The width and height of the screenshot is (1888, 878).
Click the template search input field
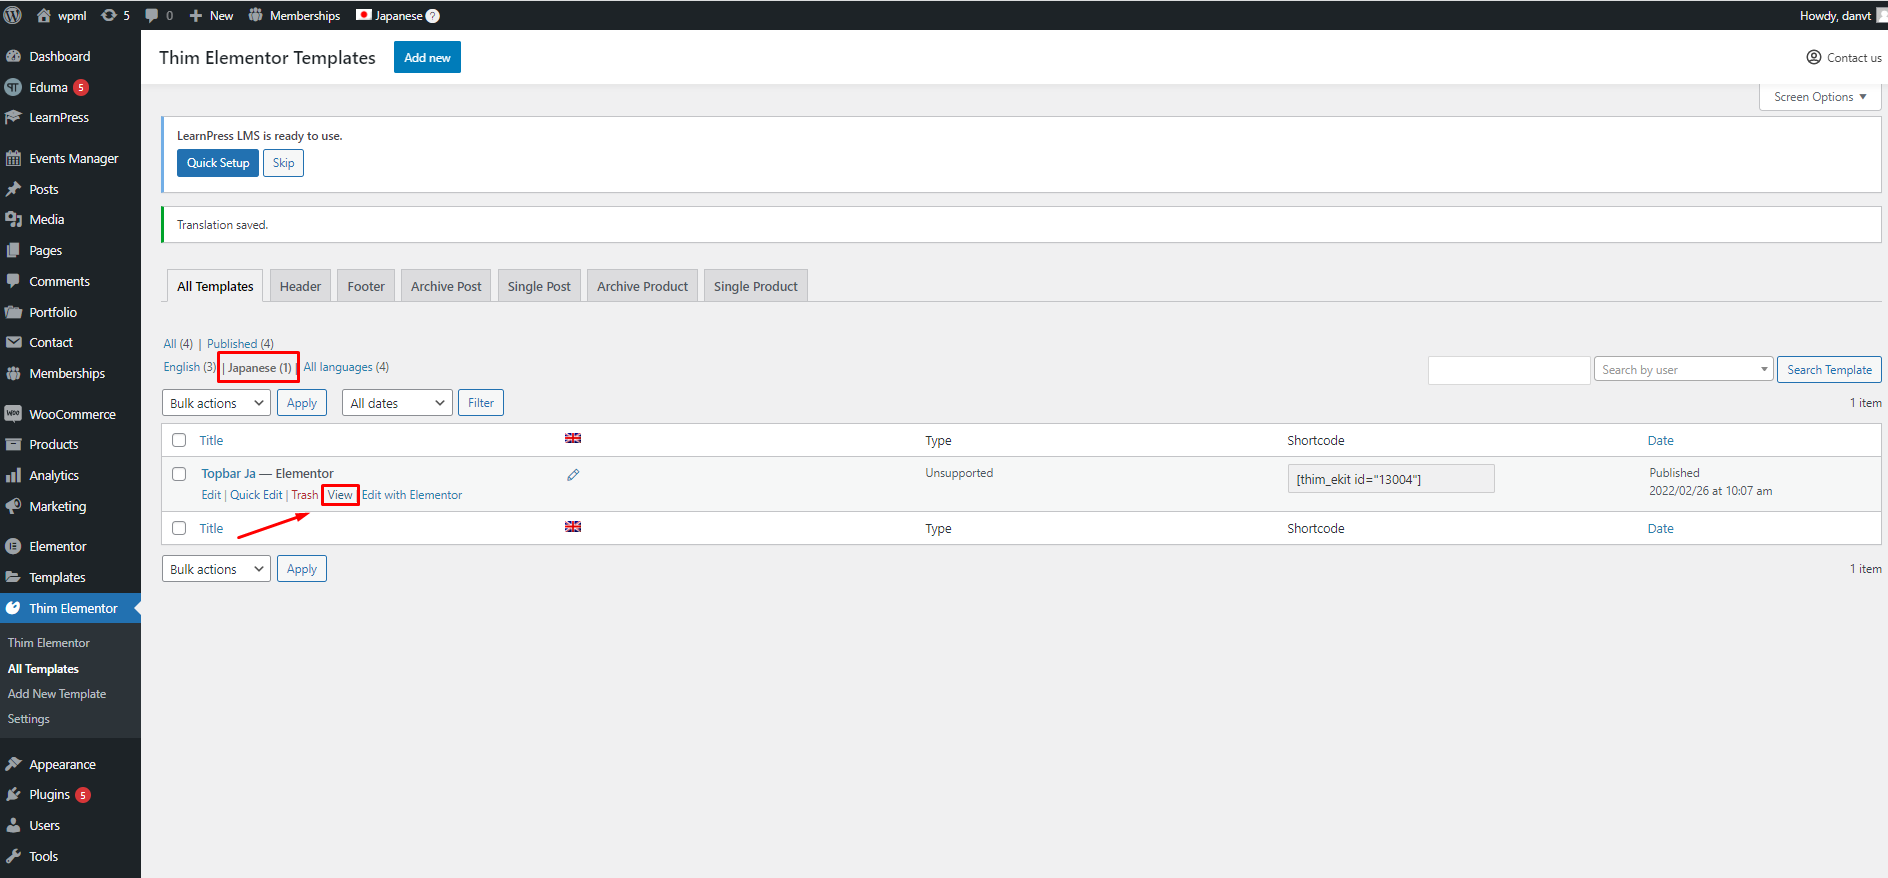pos(1509,370)
